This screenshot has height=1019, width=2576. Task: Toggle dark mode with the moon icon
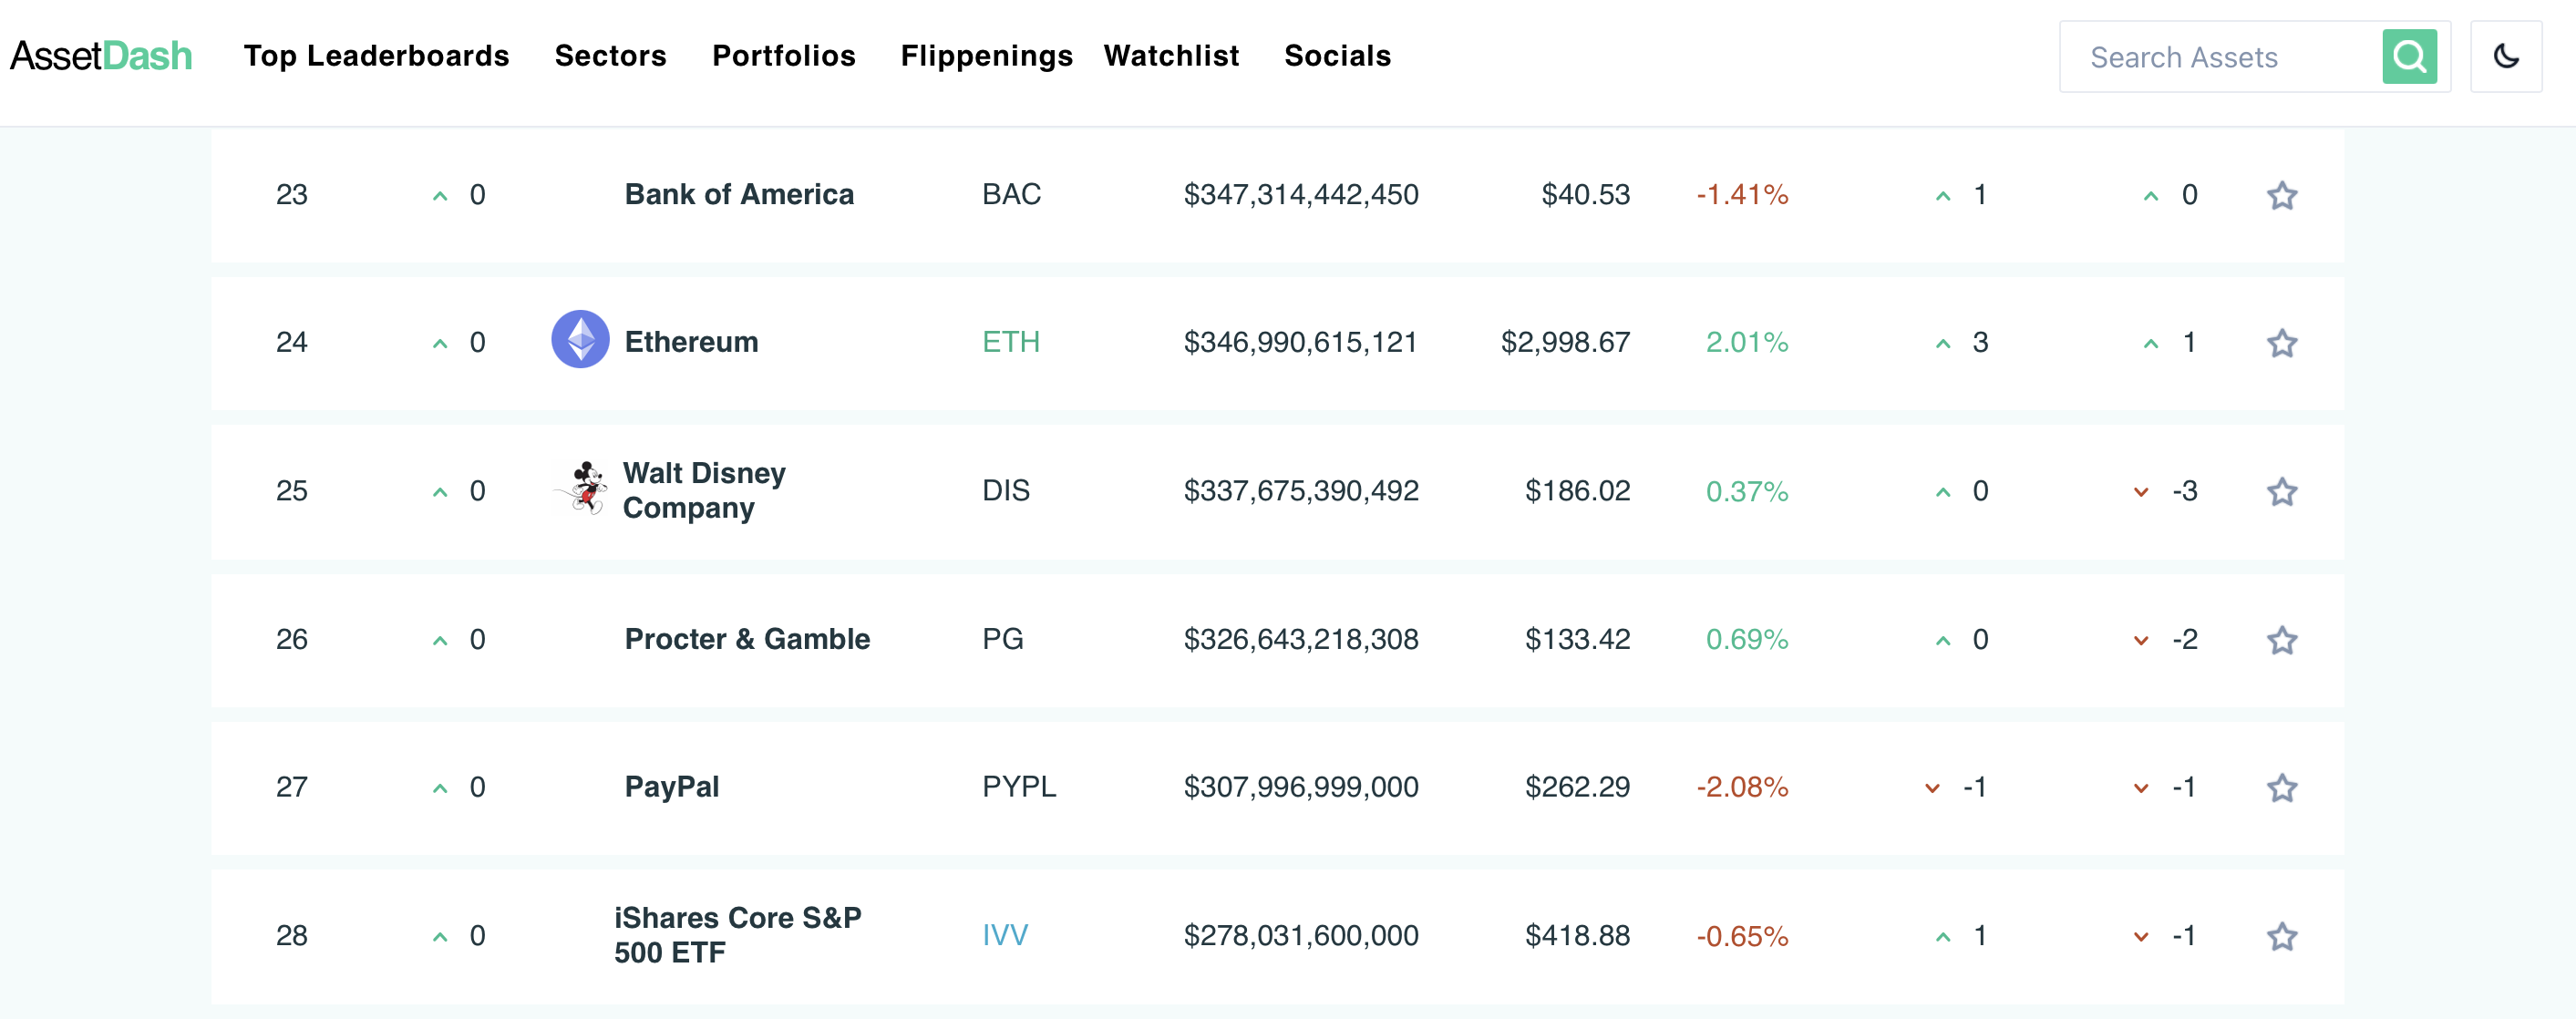[2505, 57]
